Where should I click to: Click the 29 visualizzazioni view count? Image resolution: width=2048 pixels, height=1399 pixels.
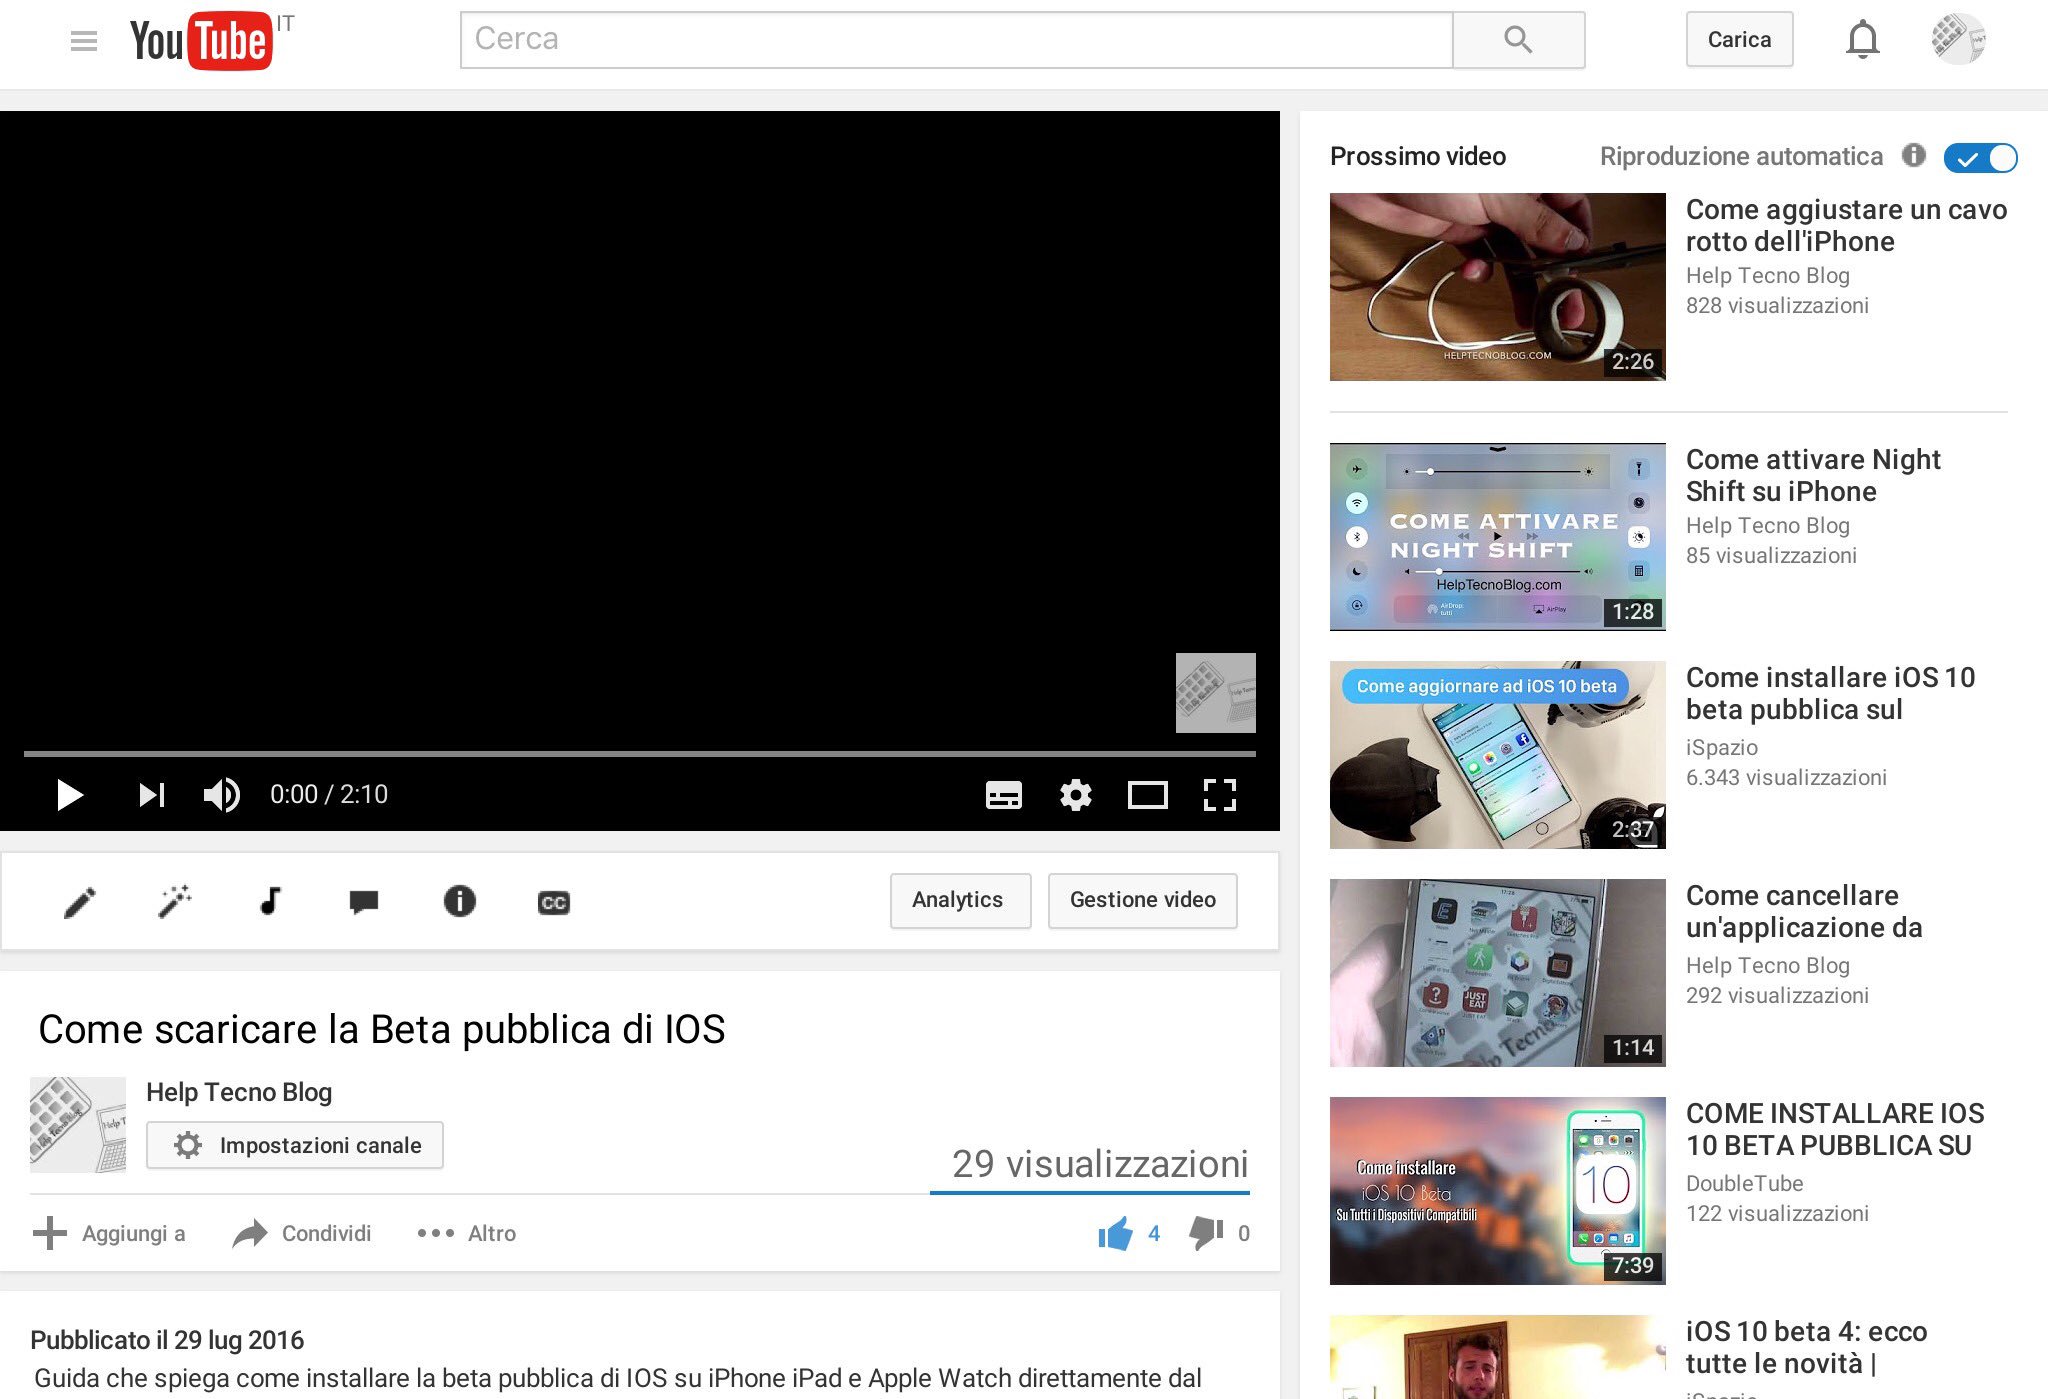click(1100, 1164)
